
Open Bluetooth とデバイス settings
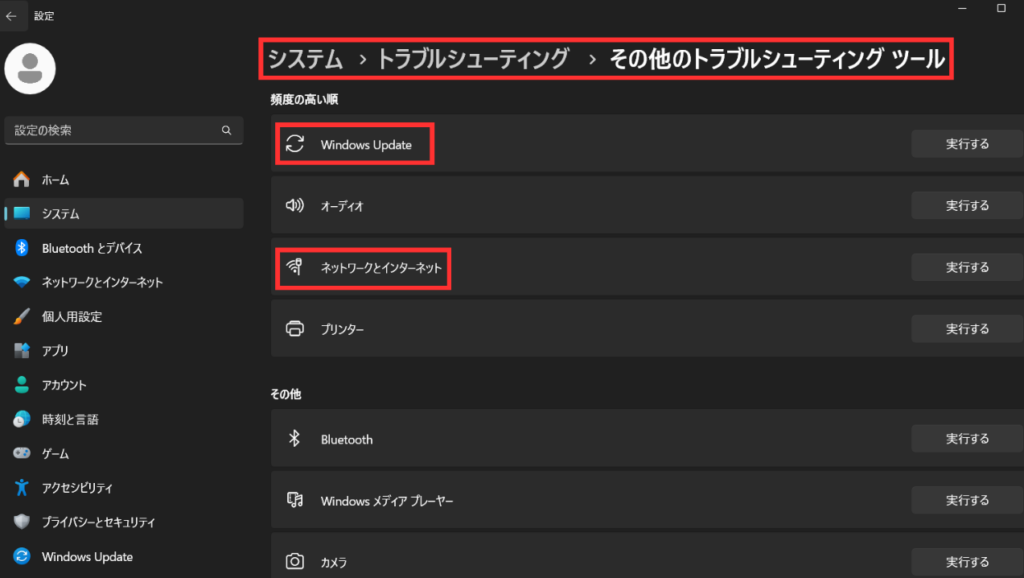tap(124, 248)
